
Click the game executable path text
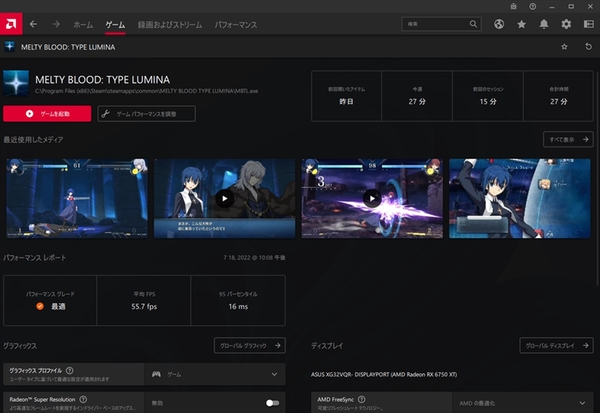(147, 91)
